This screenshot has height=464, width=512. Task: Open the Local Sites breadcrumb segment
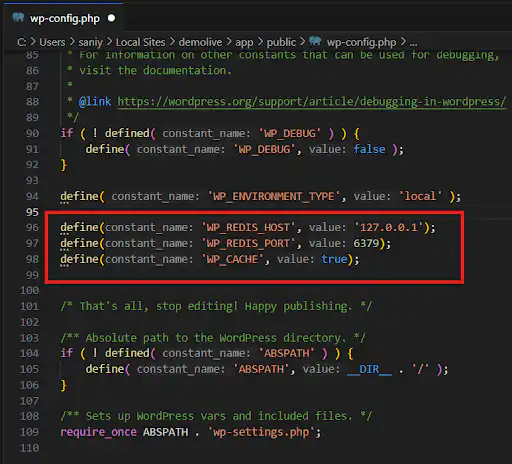click(140, 42)
